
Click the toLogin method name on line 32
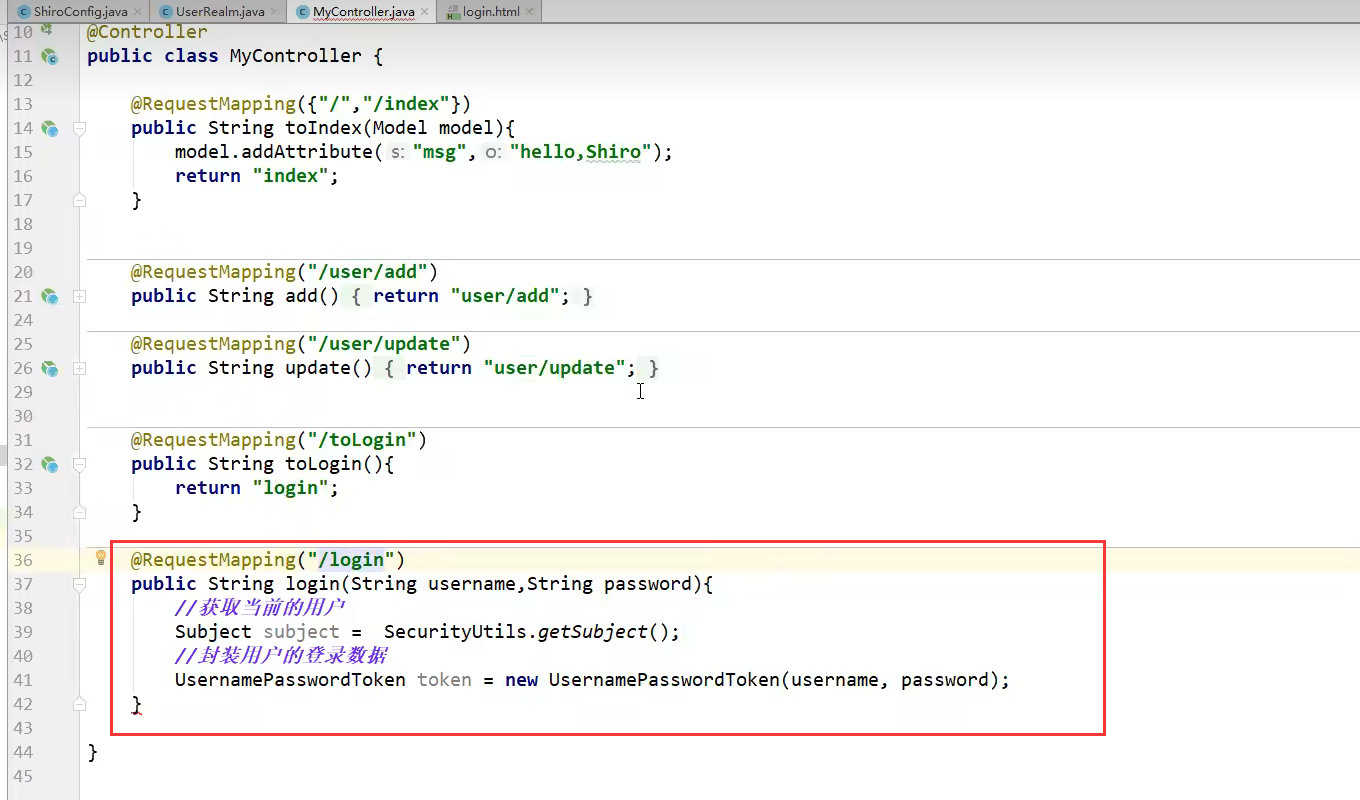[323, 464]
